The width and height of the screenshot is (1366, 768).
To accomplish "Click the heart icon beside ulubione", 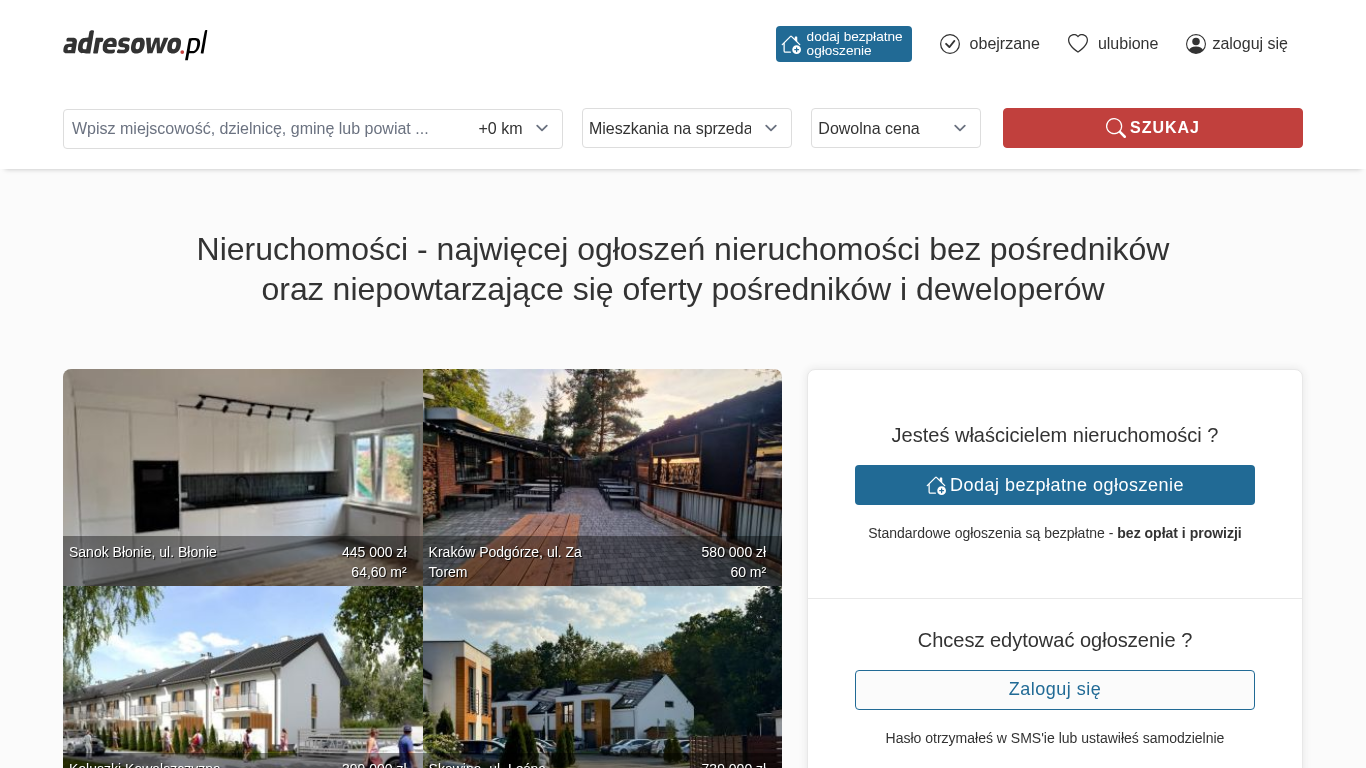I will (1077, 44).
